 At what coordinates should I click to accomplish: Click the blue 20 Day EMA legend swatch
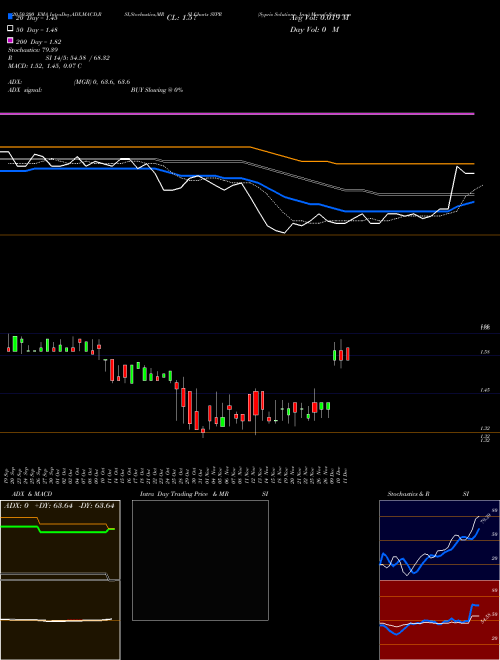(11, 17)
